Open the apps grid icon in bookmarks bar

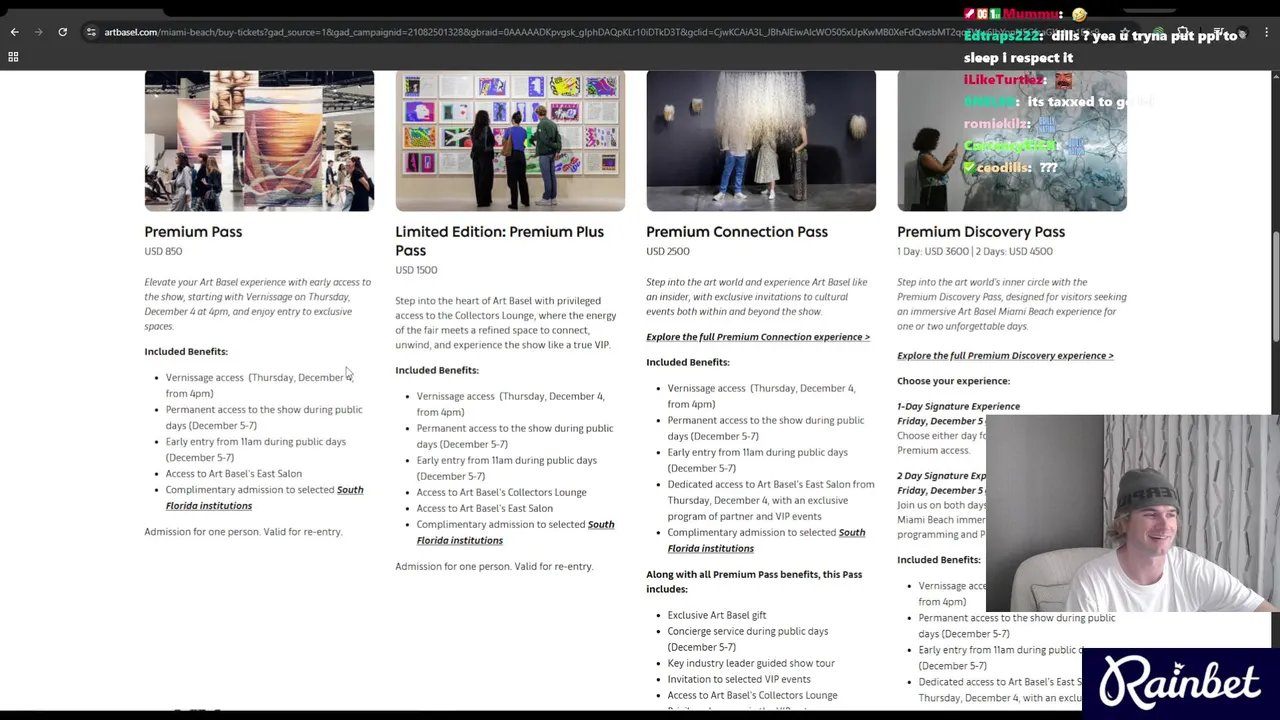tap(13, 57)
